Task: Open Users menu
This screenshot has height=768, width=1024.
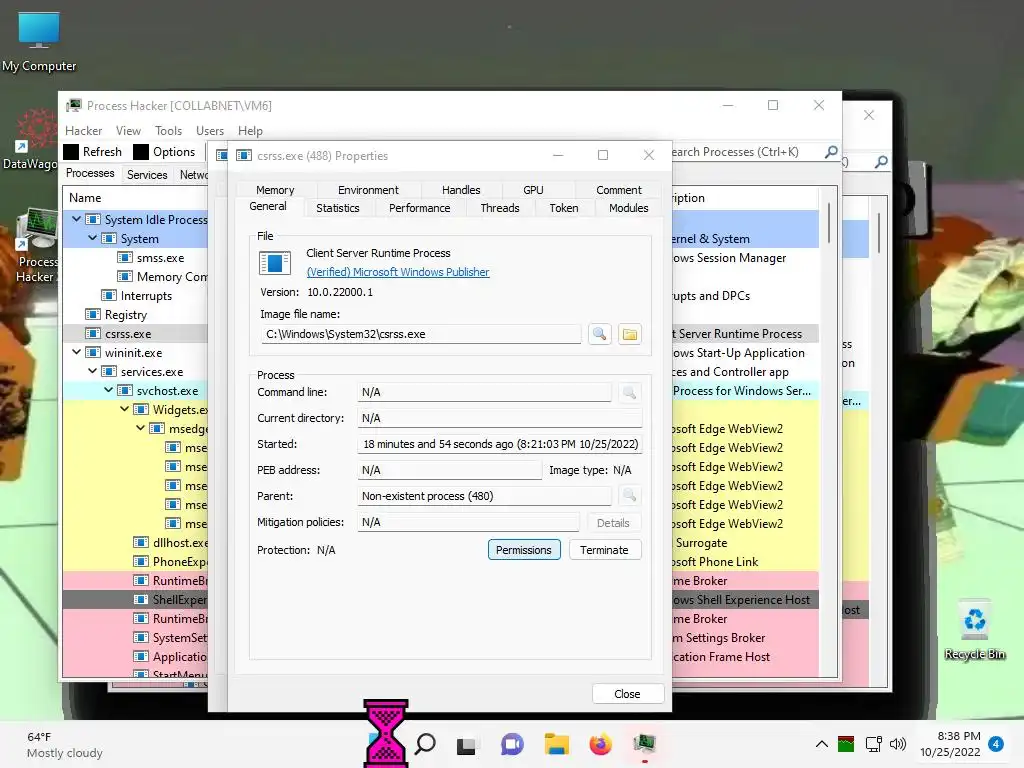Action: (210, 131)
